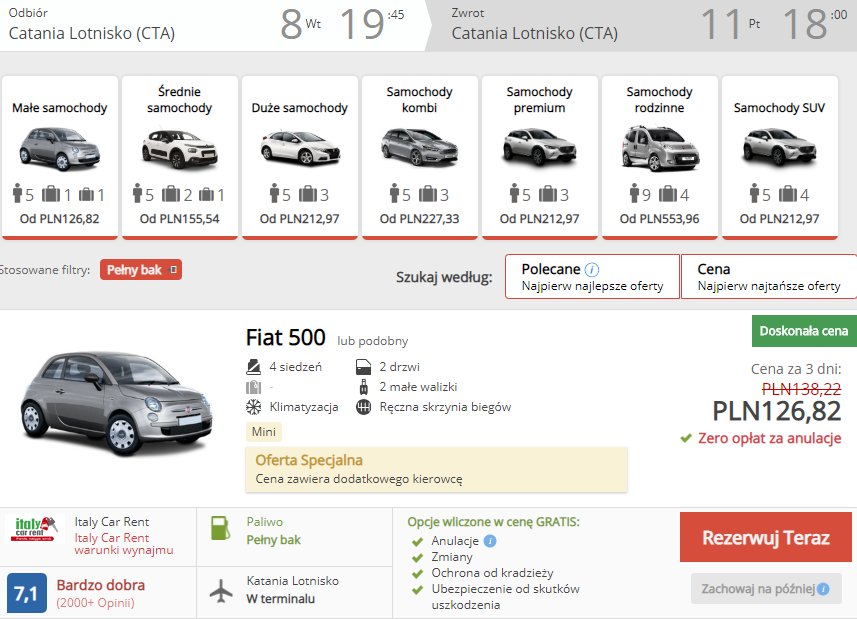Click the W terminalu location text
Screen dimensions: 857x619
(280, 599)
